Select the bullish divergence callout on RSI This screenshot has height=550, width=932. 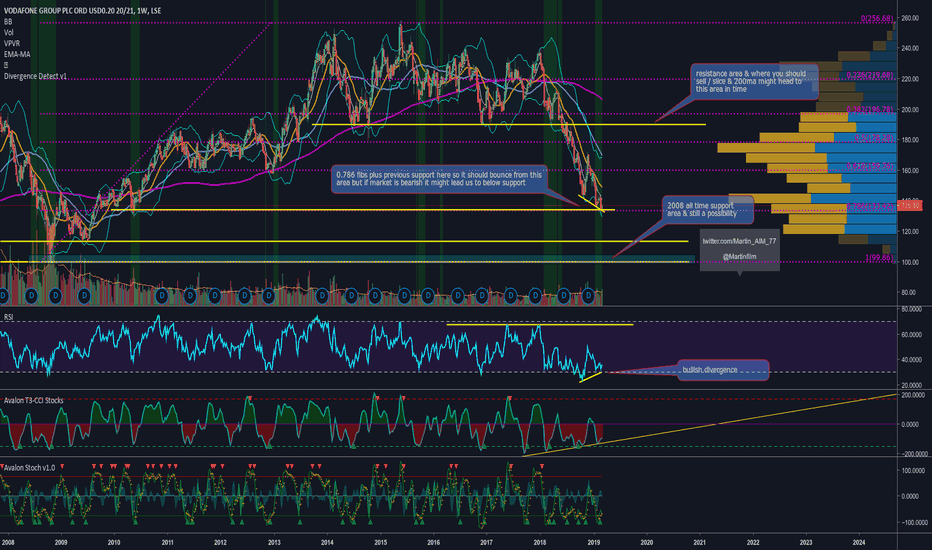(x=723, y=370)
